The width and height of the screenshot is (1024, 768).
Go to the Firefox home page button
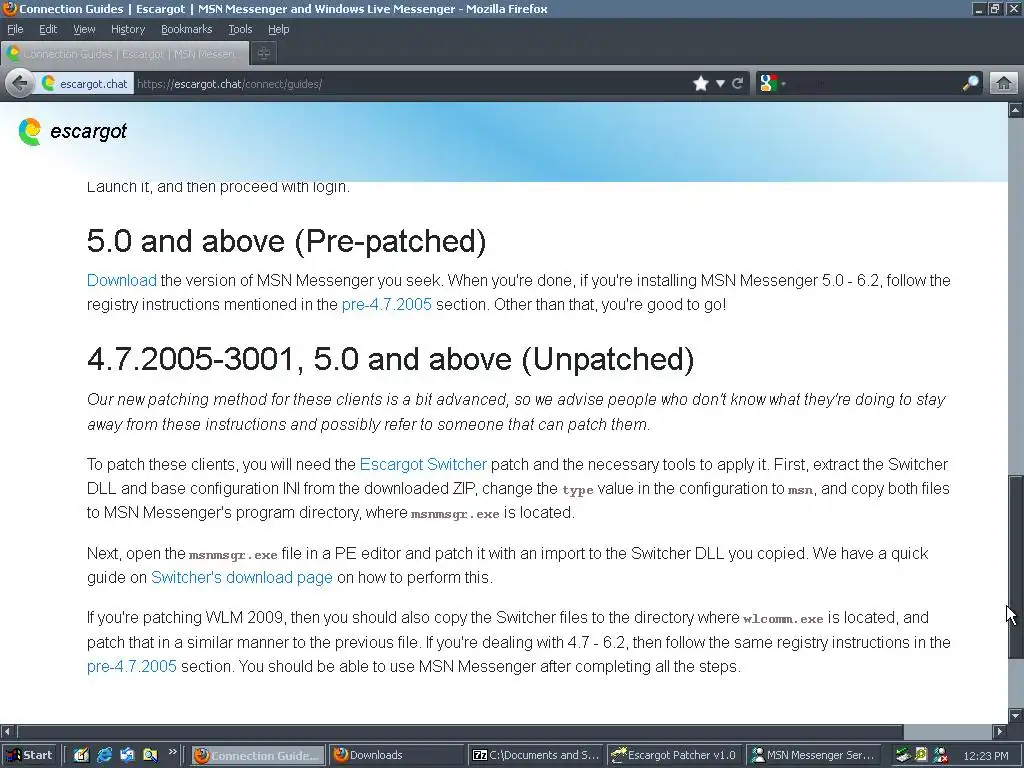1004,84
